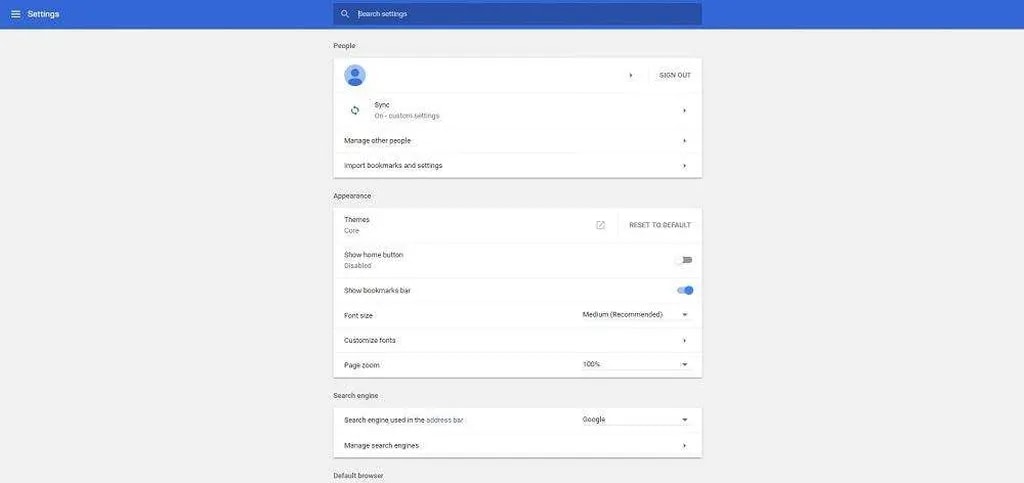
Task: Open the Page zoom dropdown
Action: (x=636, y=364)
